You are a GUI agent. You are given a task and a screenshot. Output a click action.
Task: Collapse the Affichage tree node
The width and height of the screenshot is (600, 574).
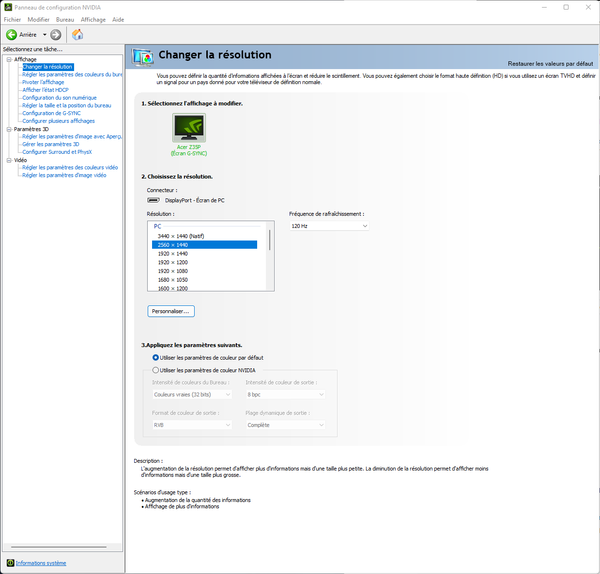point(9,59)
